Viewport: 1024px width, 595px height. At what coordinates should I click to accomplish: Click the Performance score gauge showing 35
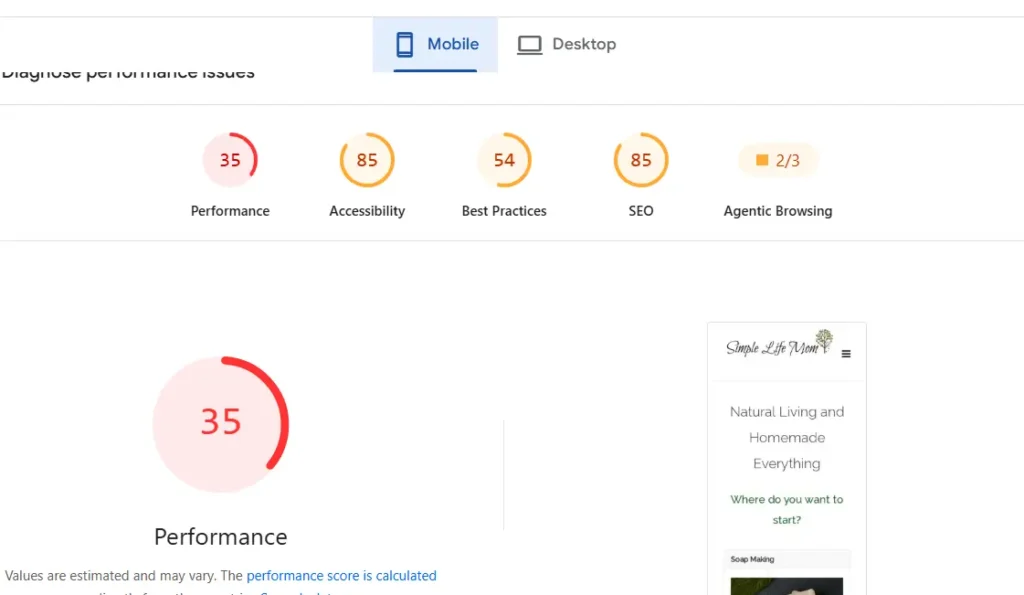pos(230,160)
